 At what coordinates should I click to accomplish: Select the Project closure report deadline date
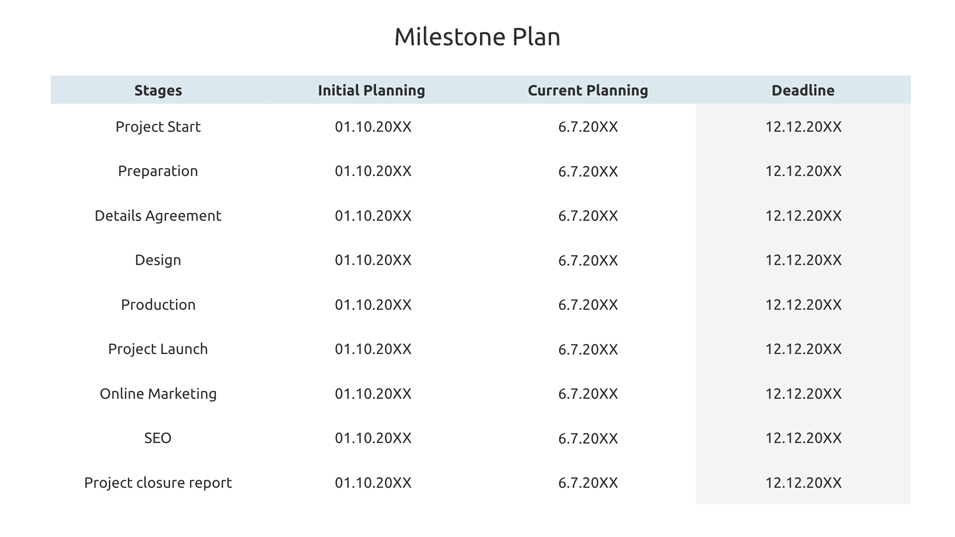[x=803, y=483]
